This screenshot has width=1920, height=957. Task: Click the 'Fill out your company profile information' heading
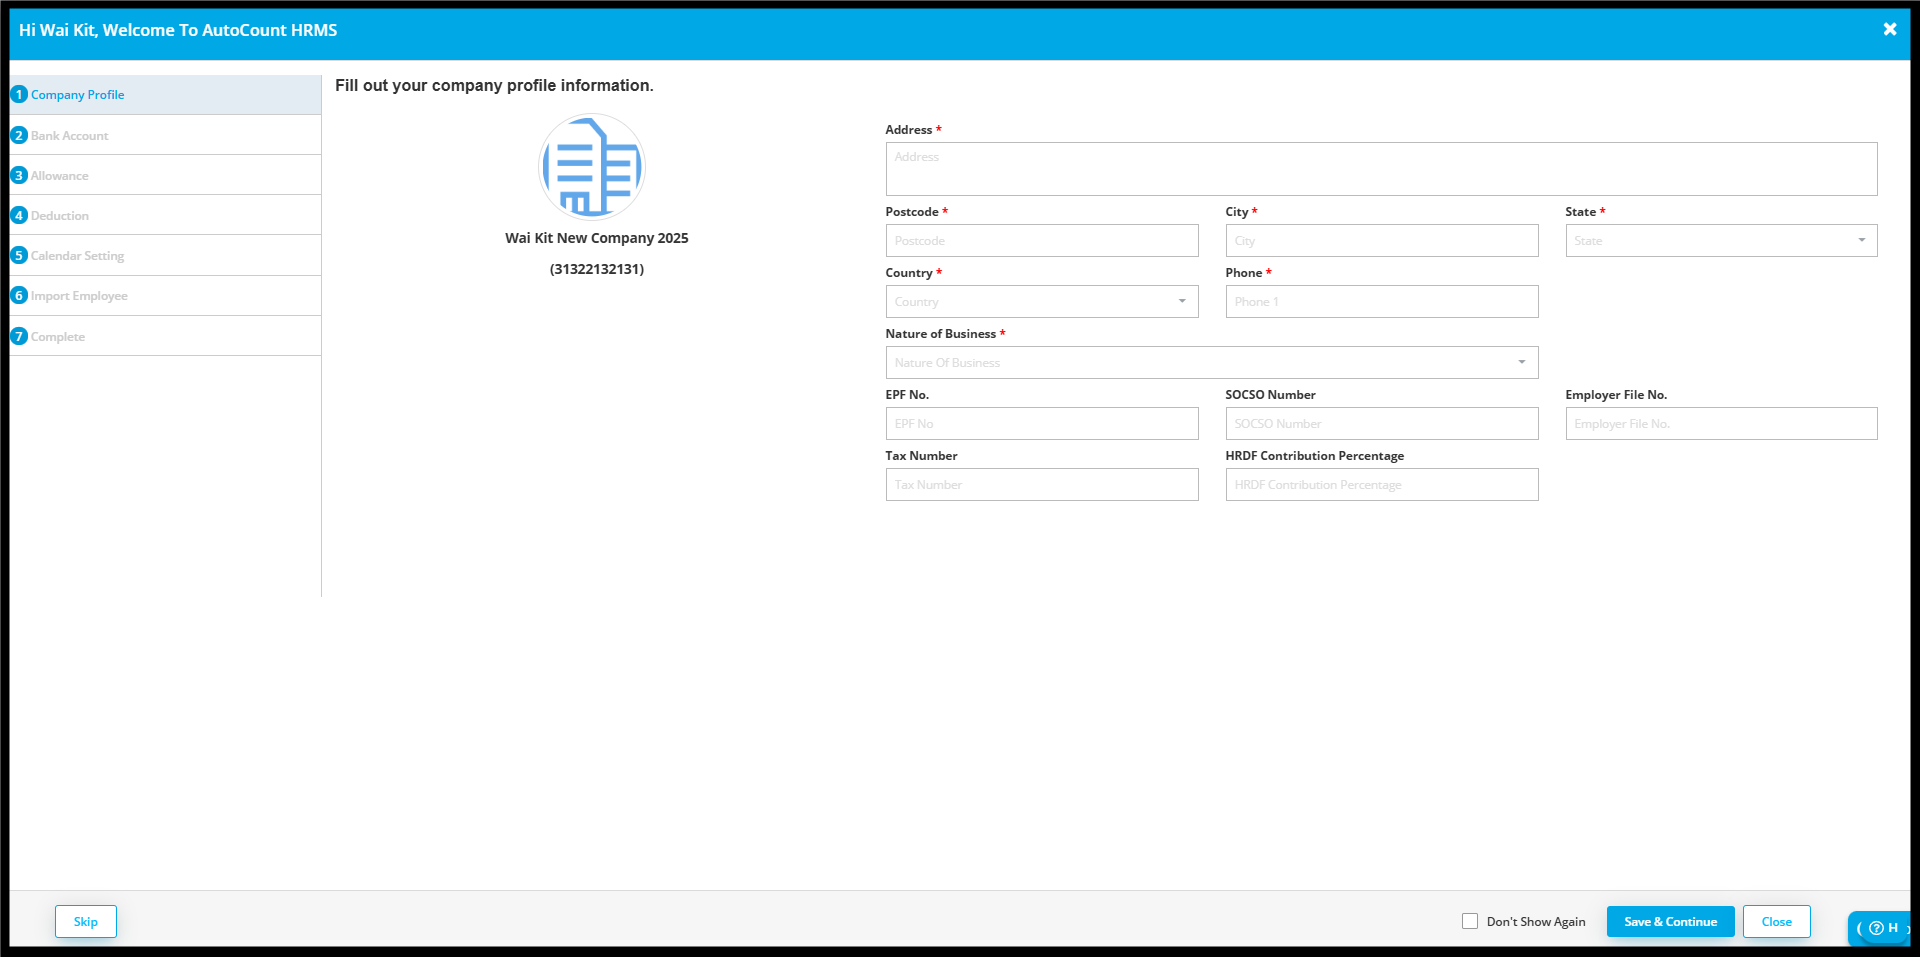click(x=494, y=86)
